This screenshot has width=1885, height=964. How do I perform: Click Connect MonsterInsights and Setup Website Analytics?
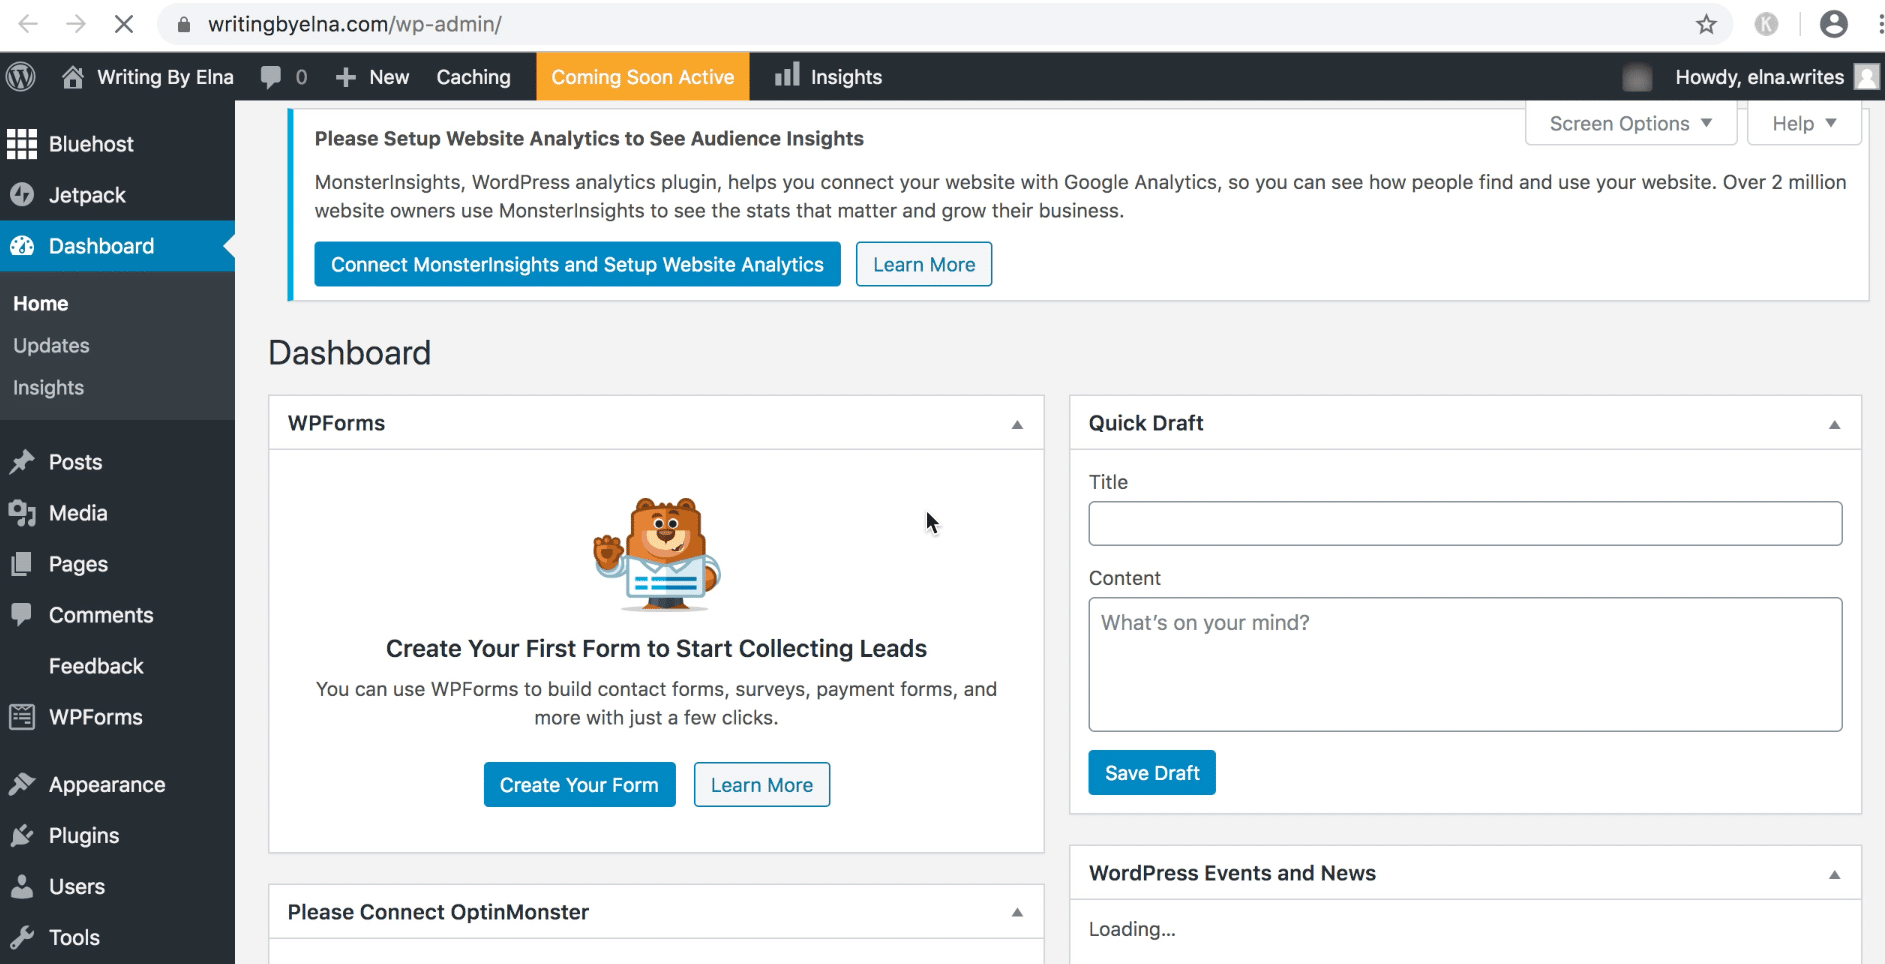[577, 264]
